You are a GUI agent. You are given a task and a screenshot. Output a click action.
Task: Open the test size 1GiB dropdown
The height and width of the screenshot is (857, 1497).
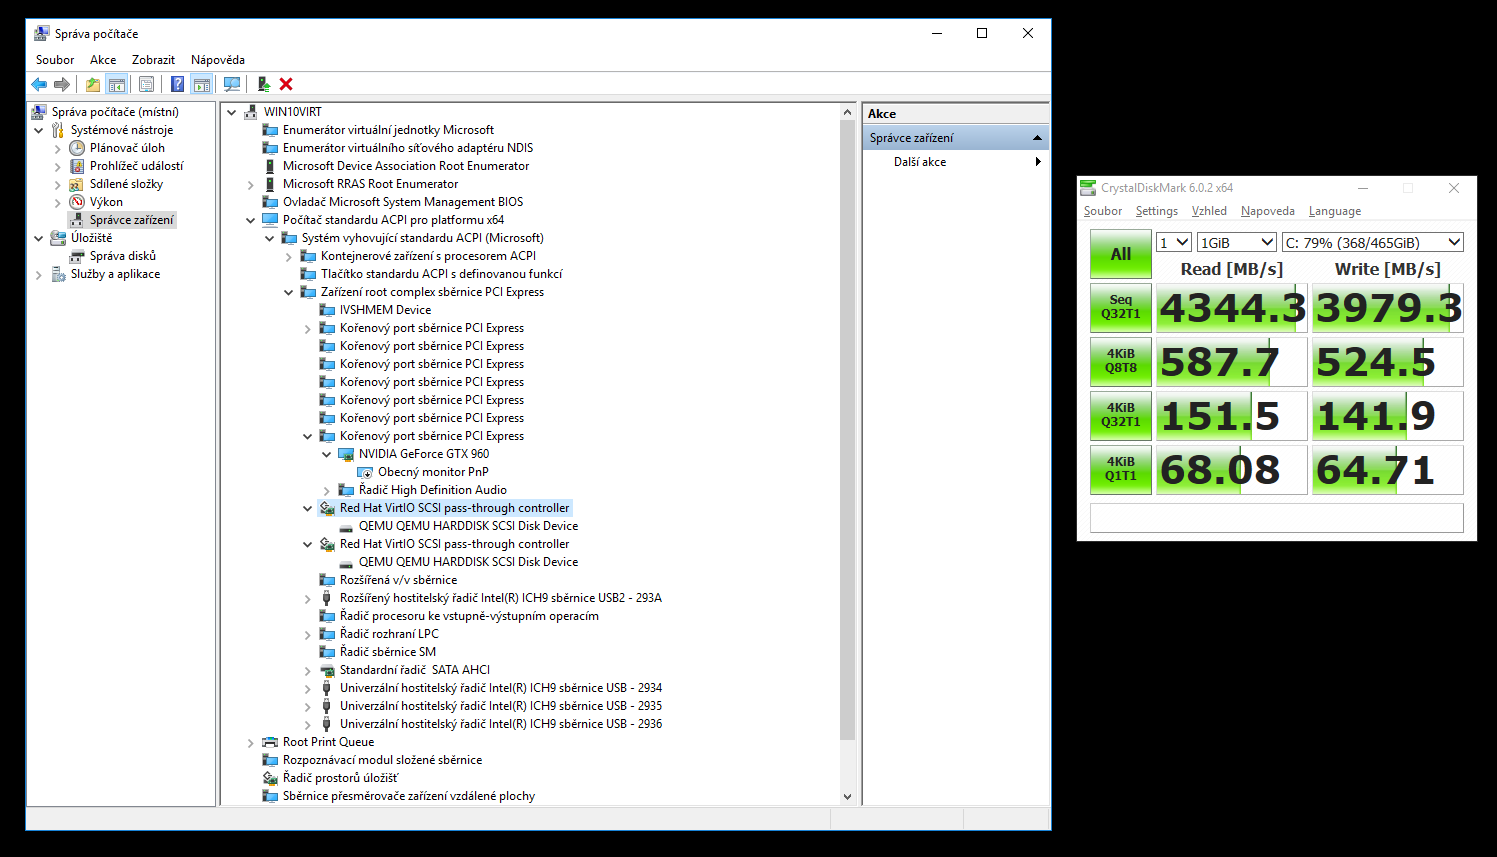click(1237, 242)
